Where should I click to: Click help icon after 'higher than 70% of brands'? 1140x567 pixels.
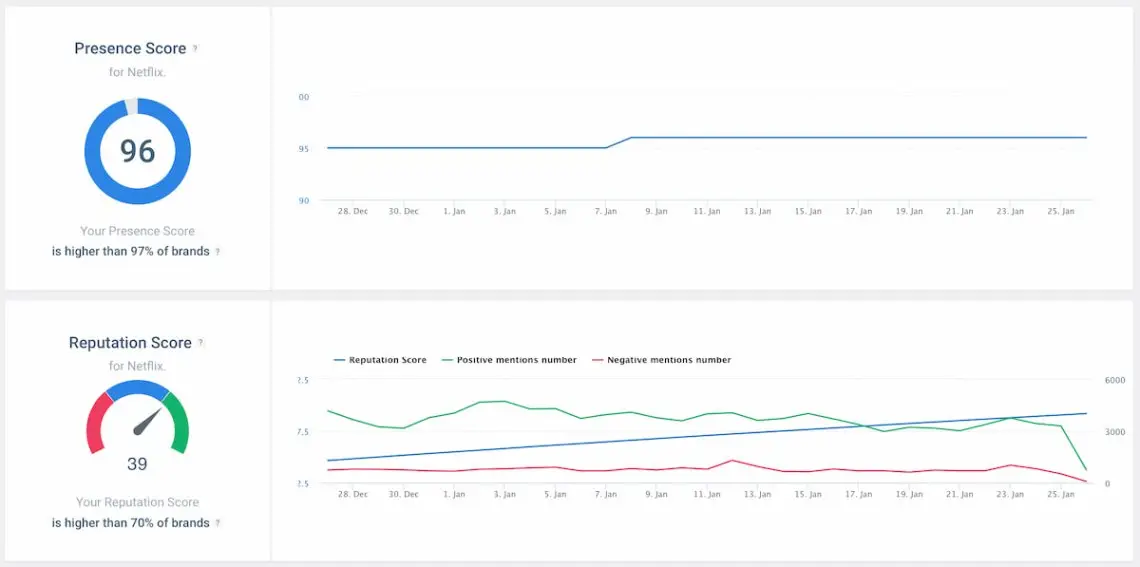217,523
